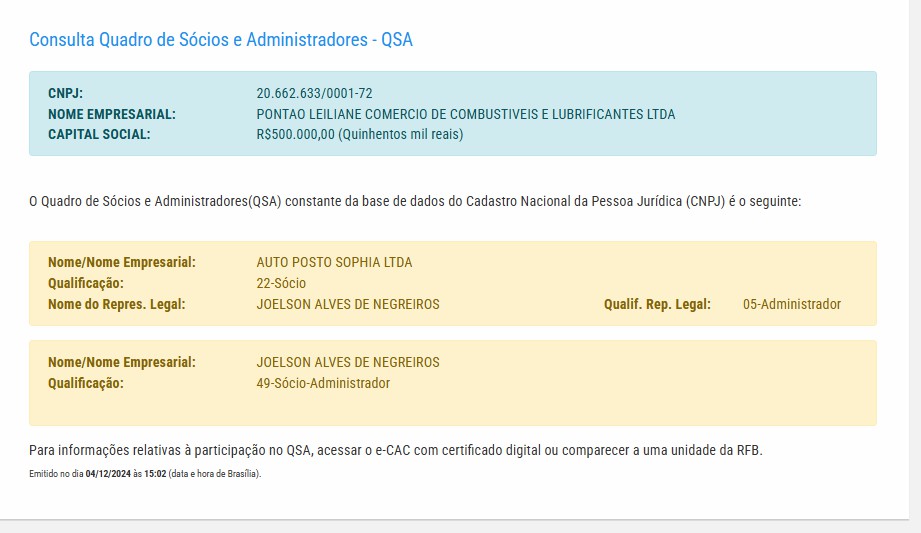Click the 49-Sócio-Administrador qualification
This screenshot has height=533, width=921.
323,383
